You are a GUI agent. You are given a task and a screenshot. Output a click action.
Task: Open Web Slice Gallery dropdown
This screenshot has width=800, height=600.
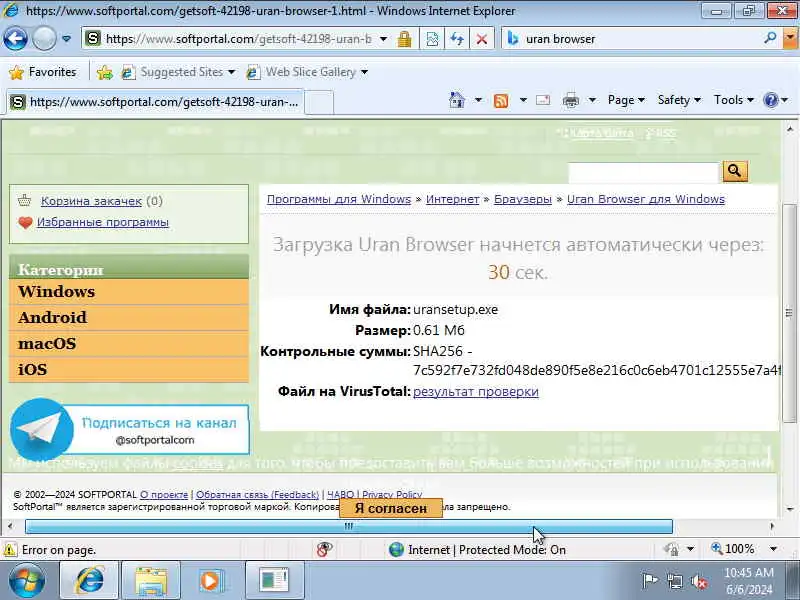pos(307,72)
